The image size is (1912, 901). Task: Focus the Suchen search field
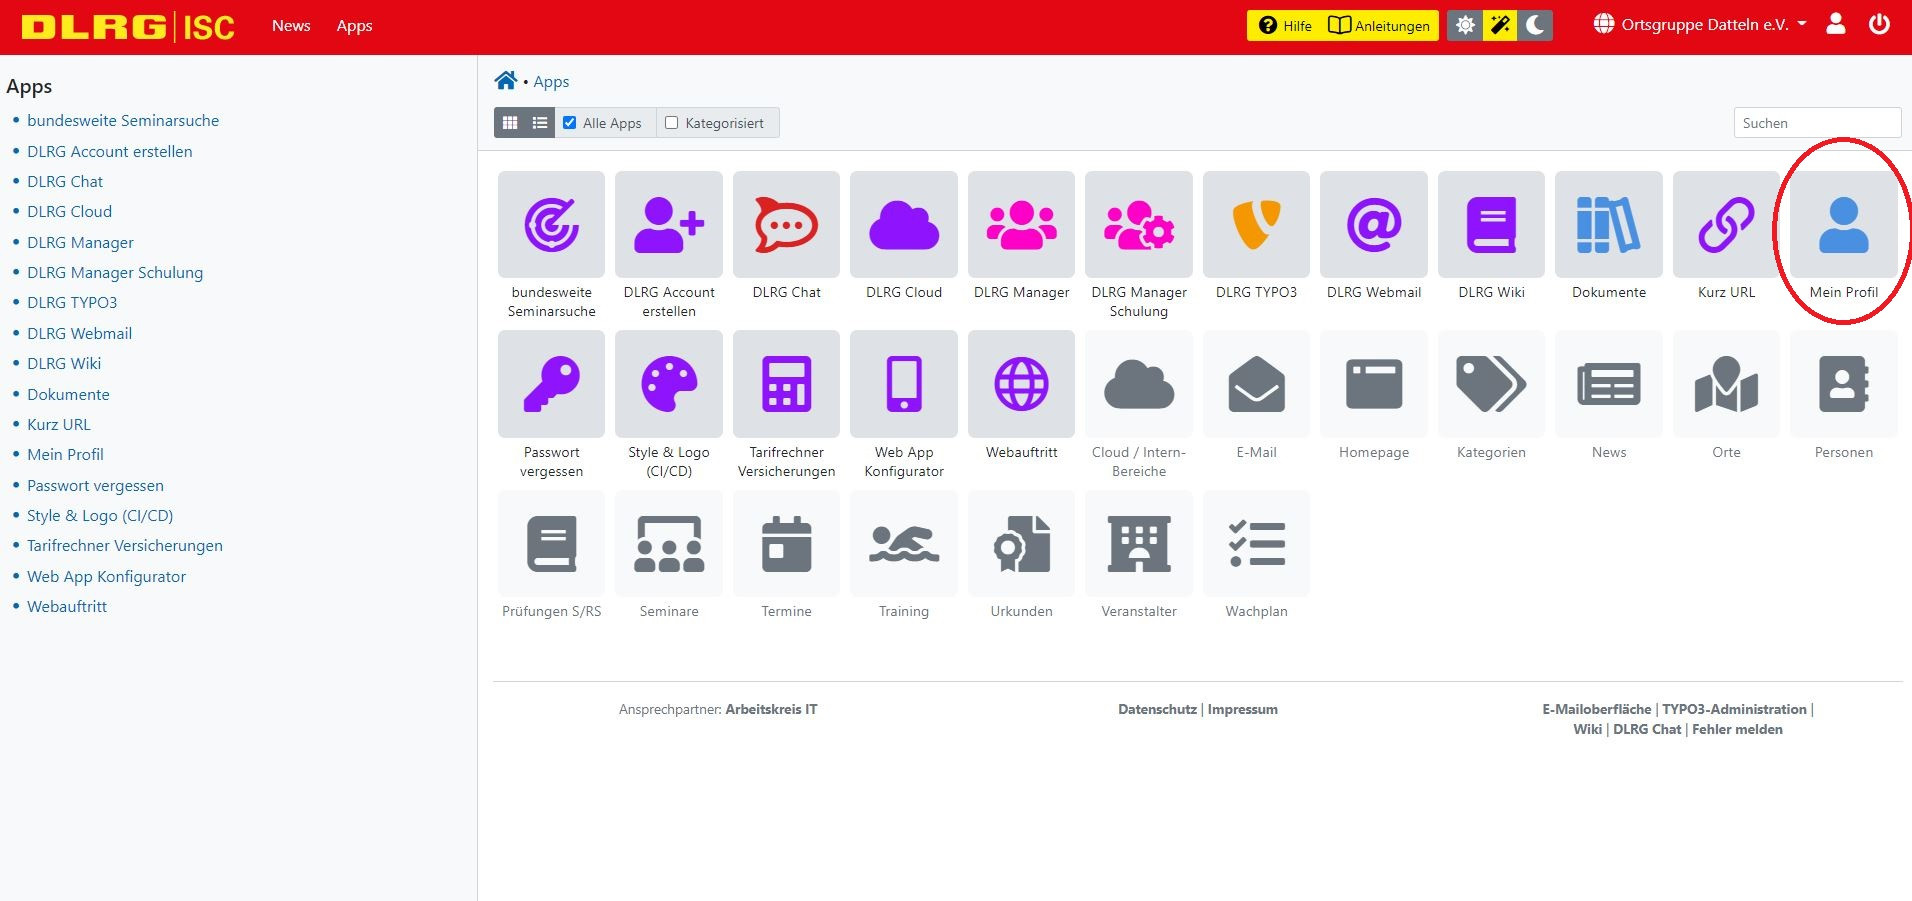[1817, 123]
